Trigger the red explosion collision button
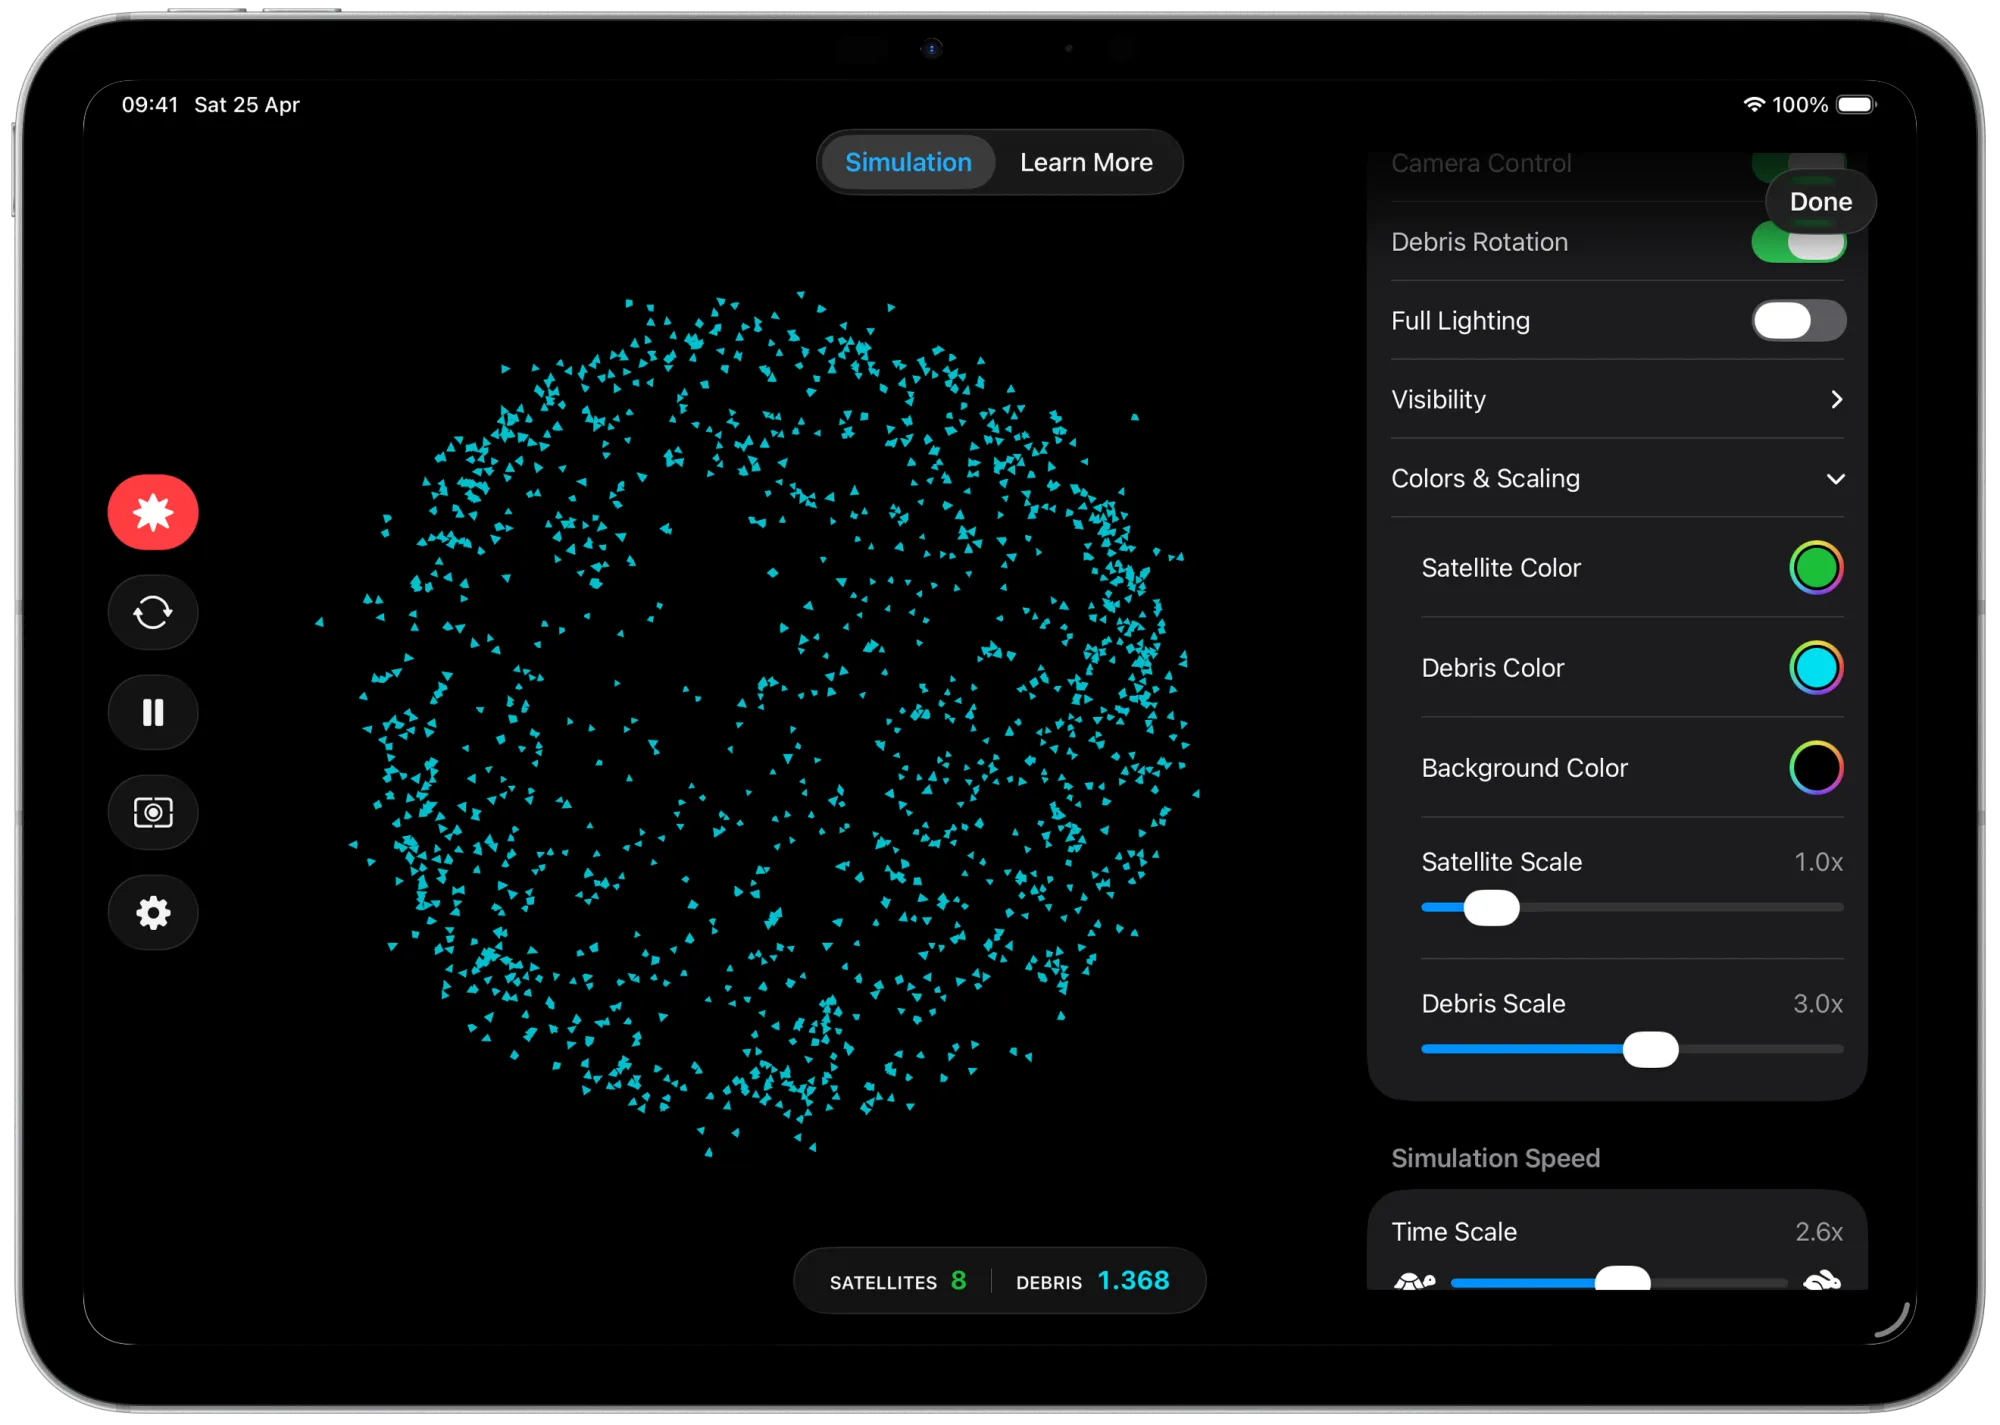2000x1425 pixels. [153, 512]
